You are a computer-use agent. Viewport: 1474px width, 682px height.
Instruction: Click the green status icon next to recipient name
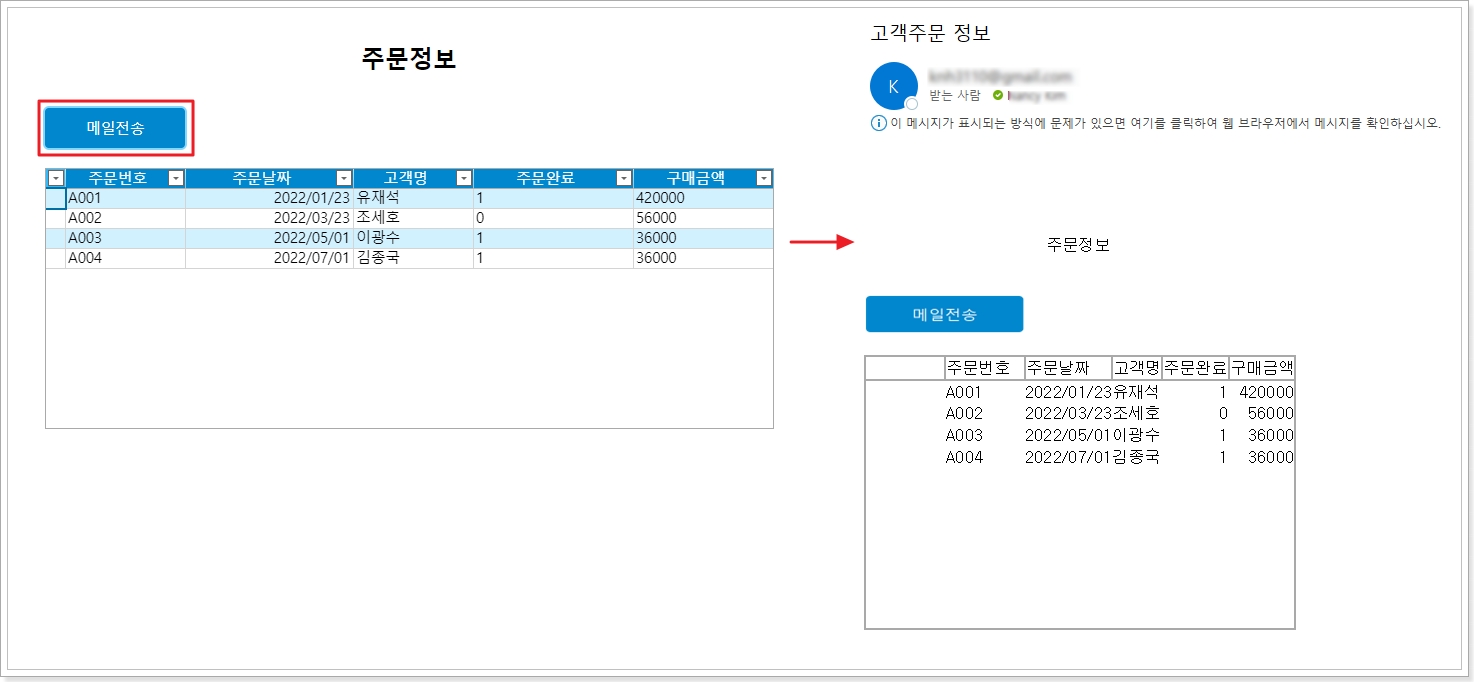[x=997, y=96]
